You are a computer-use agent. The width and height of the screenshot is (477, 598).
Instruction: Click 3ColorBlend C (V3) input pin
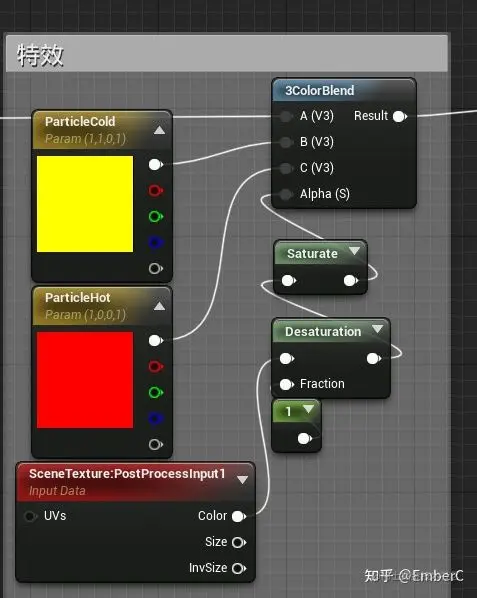click(286, 168)
